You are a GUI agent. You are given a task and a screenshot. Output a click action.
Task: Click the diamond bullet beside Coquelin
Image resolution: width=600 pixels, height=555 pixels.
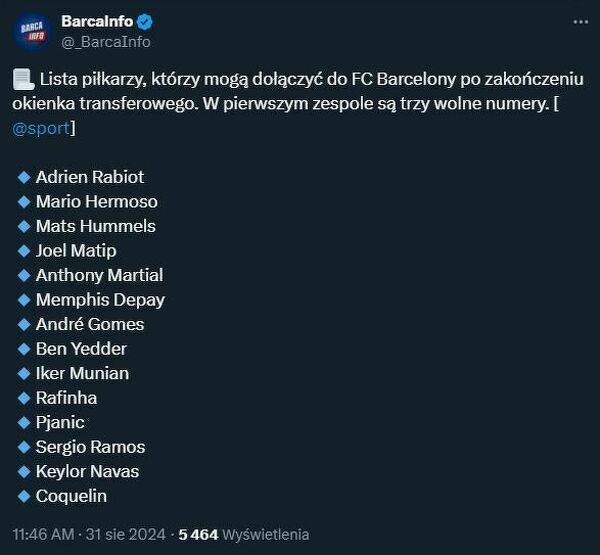(x=24, y=496)
